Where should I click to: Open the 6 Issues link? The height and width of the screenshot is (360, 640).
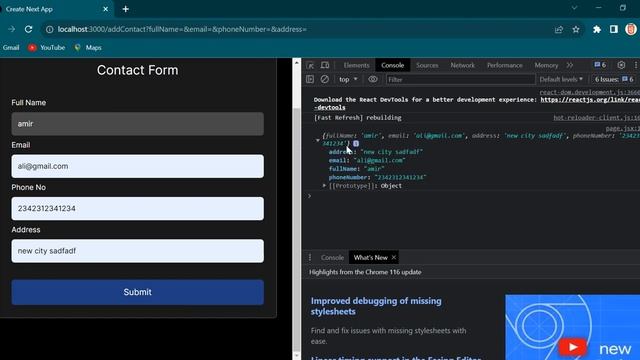coord(614,79)
